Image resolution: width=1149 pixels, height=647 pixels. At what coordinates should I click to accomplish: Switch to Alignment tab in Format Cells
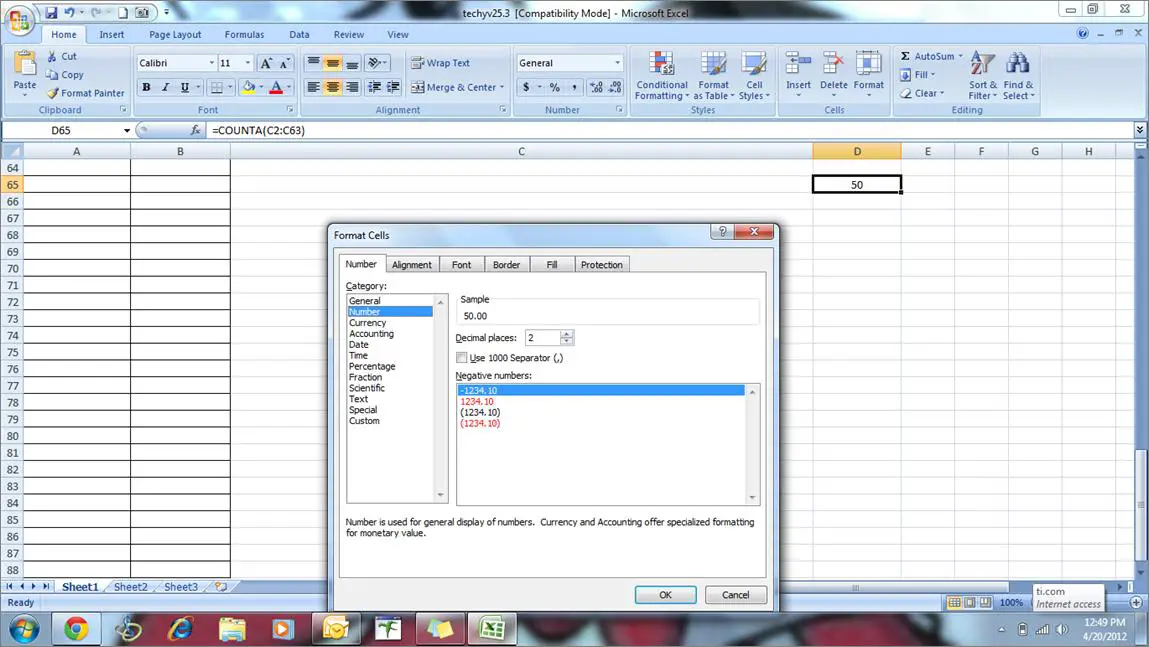pyautogui.click(x=412, y=265)
